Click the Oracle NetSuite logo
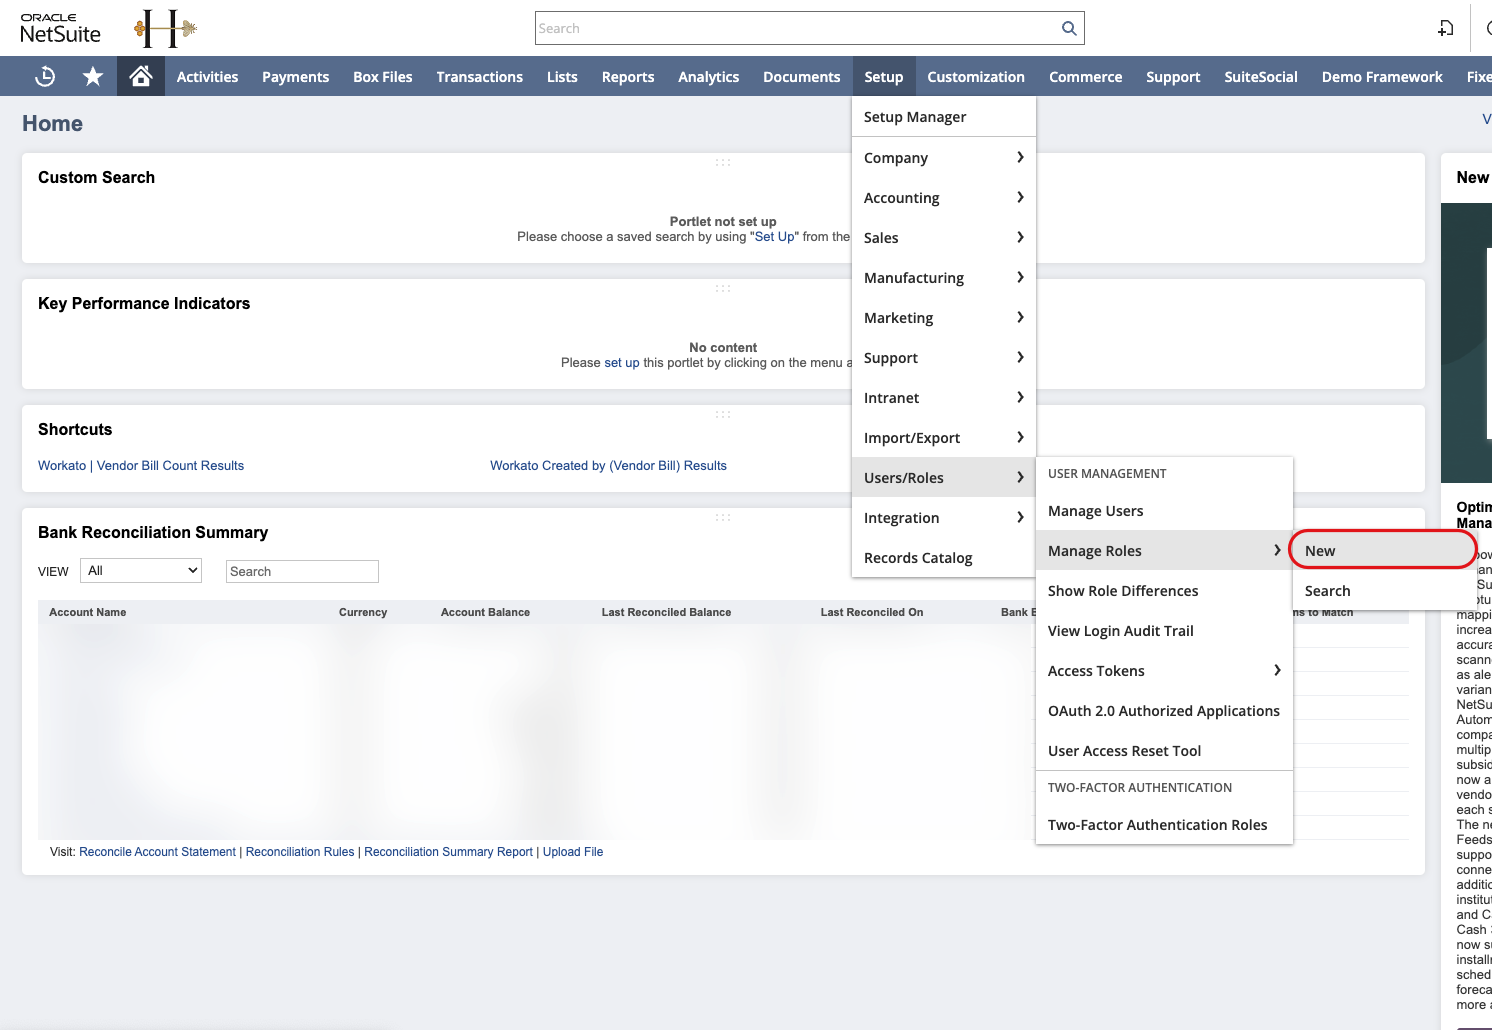Image resolution: width=1492 pixels, height=1030 pixels. (x=60, y=27)
